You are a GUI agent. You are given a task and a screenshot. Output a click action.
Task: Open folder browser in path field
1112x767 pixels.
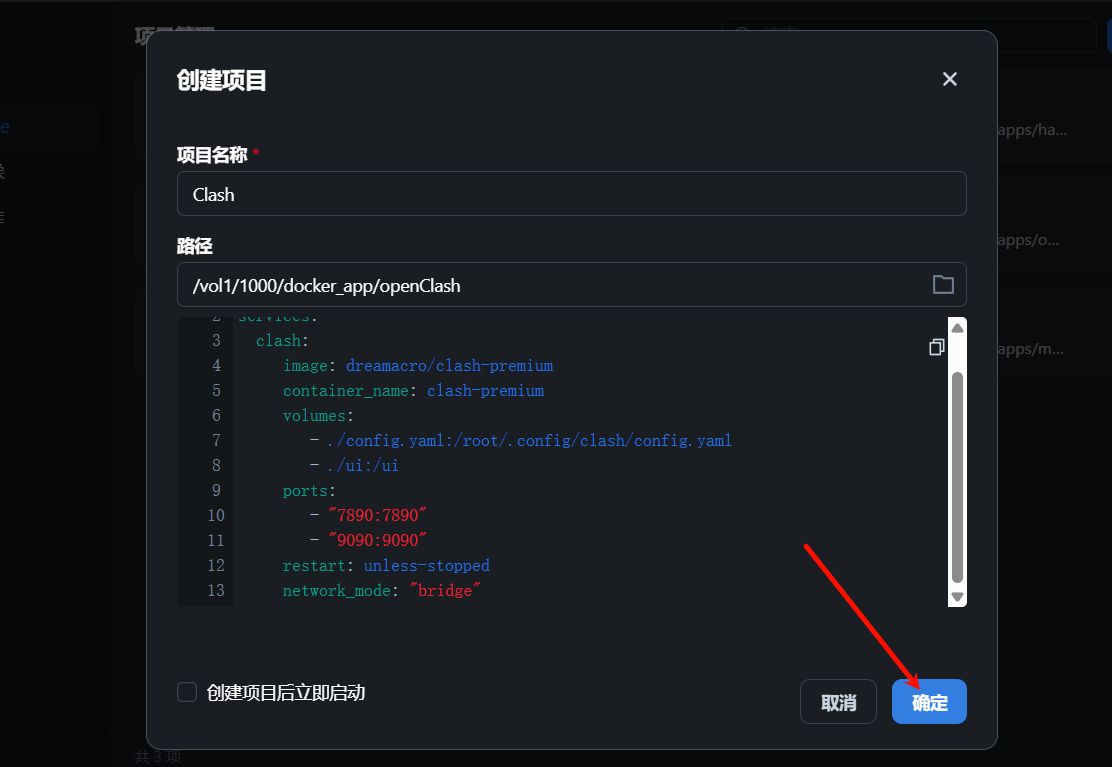[942, 285]
